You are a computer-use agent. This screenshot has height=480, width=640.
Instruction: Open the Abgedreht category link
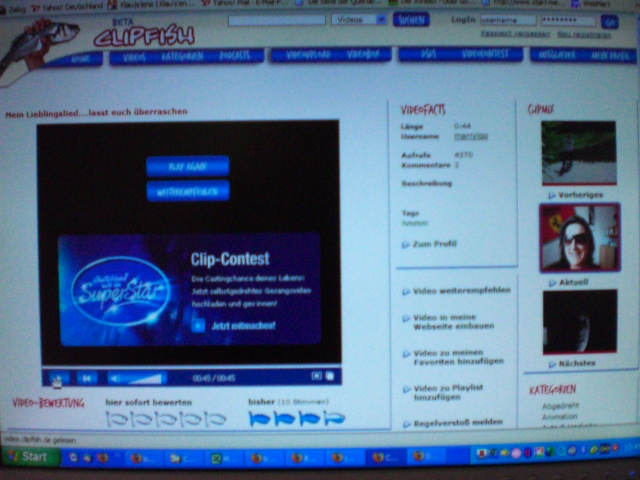pos(560,406)
